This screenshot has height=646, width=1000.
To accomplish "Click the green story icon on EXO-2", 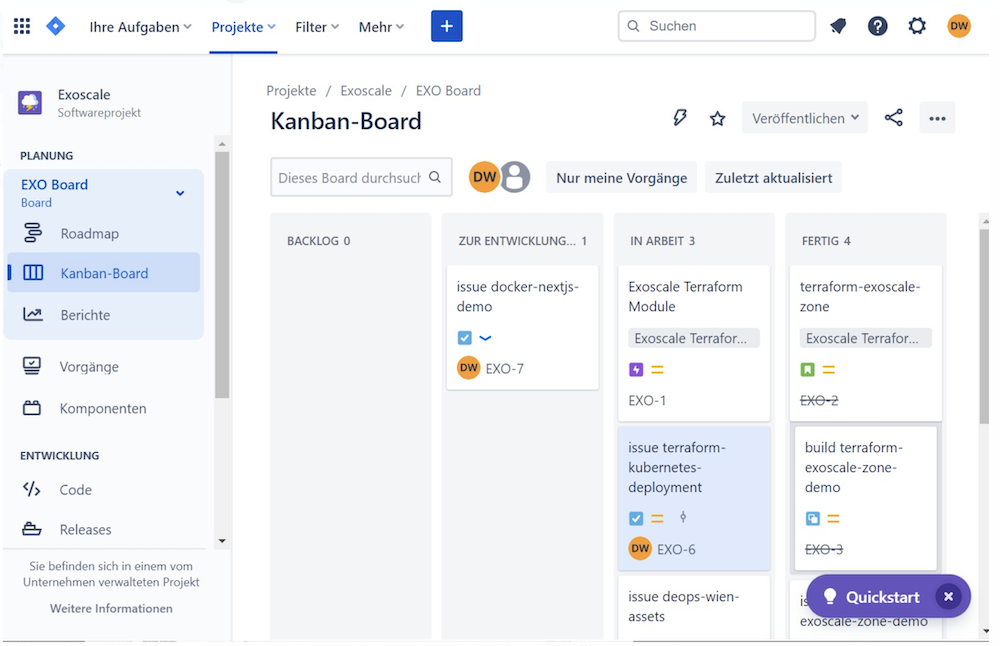I will pos(807,369).
